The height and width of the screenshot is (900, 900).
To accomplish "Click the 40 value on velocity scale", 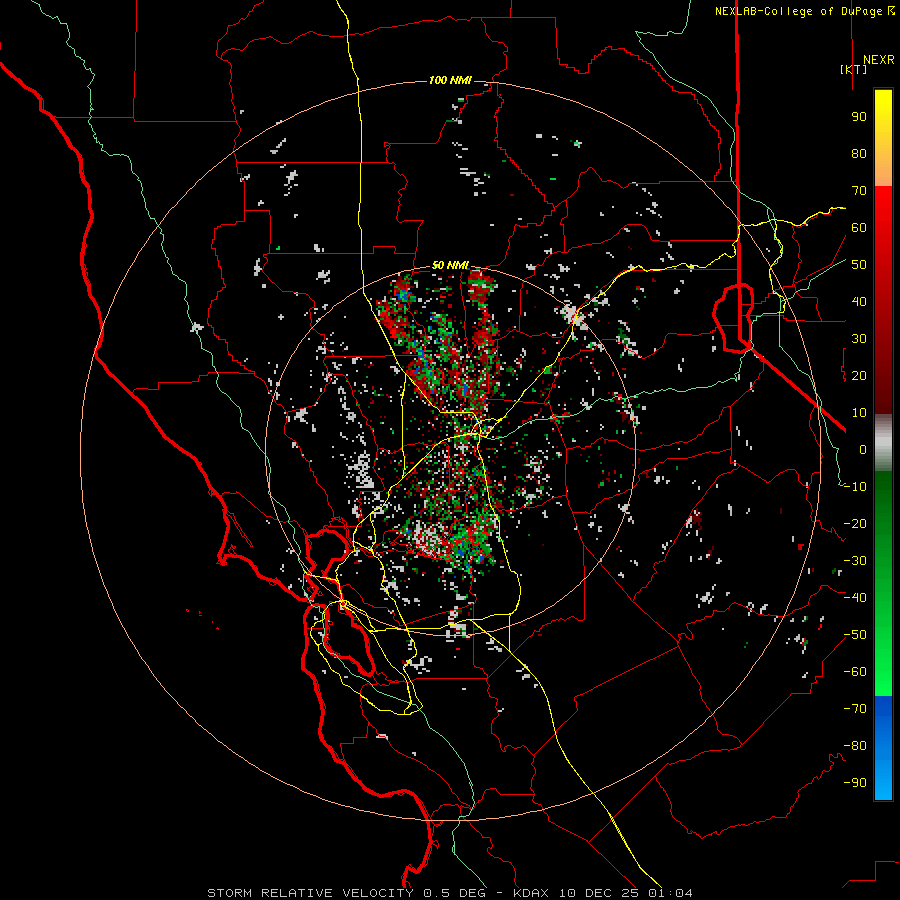I will 859,302.
